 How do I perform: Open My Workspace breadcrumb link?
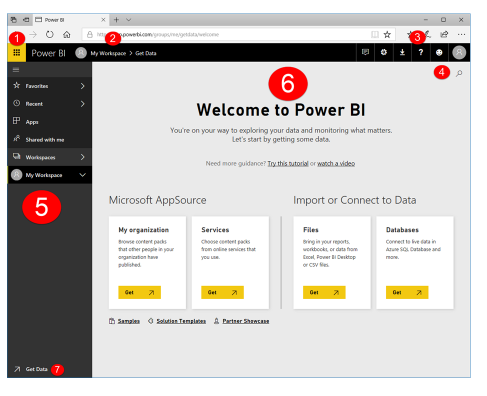tap(108, 53)
